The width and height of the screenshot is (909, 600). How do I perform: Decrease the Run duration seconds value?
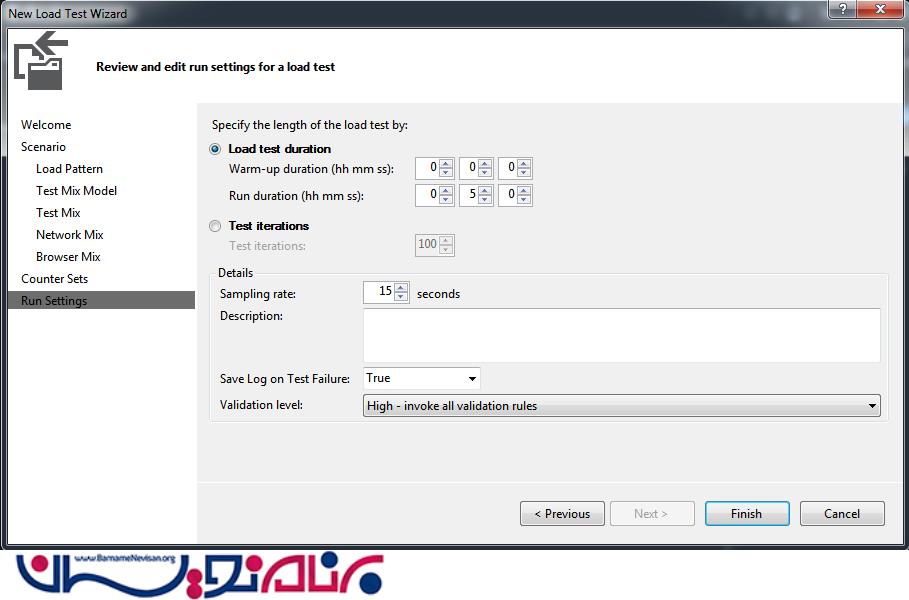[x=524, y=200]
